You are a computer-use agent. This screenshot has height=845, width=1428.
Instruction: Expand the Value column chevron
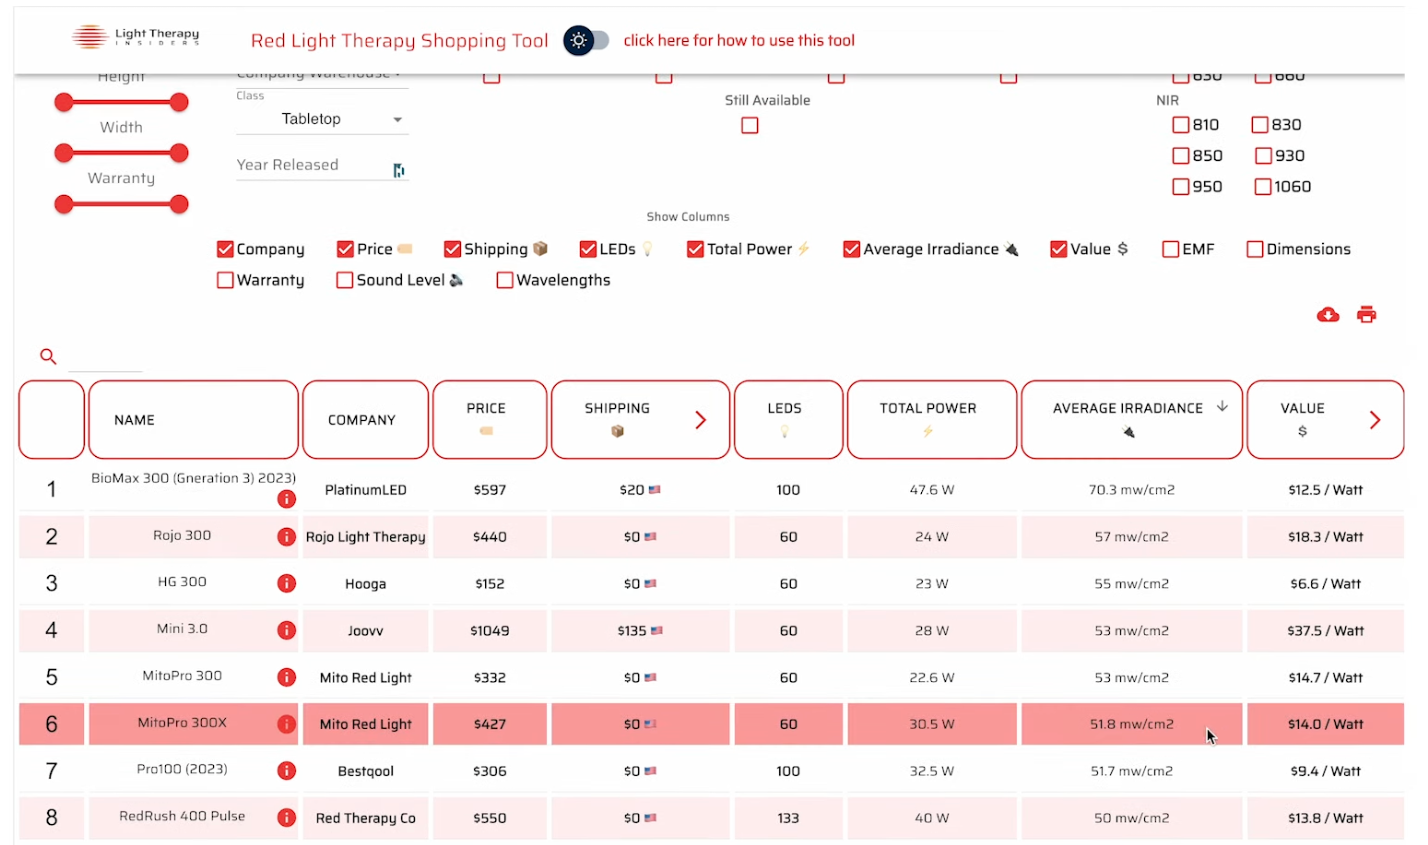point(1375,420)
